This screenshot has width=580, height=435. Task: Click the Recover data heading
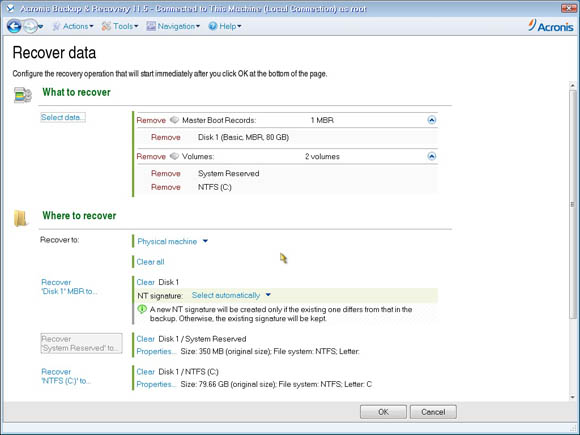tap(54, 53)
